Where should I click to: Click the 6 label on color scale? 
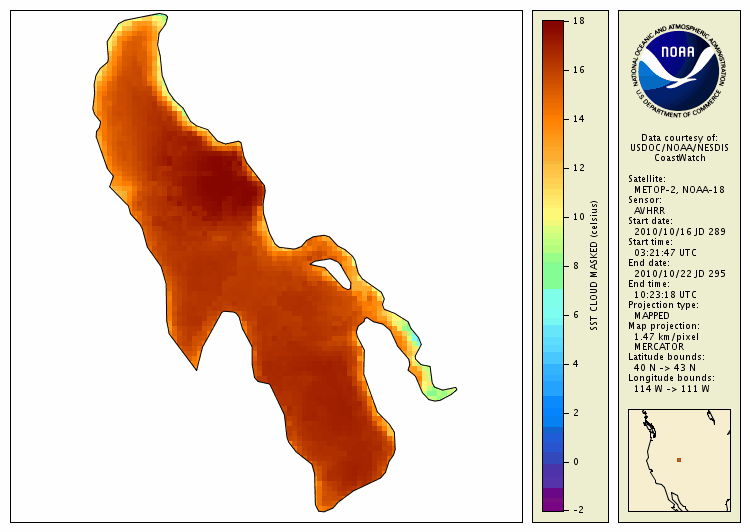[576, 315]
